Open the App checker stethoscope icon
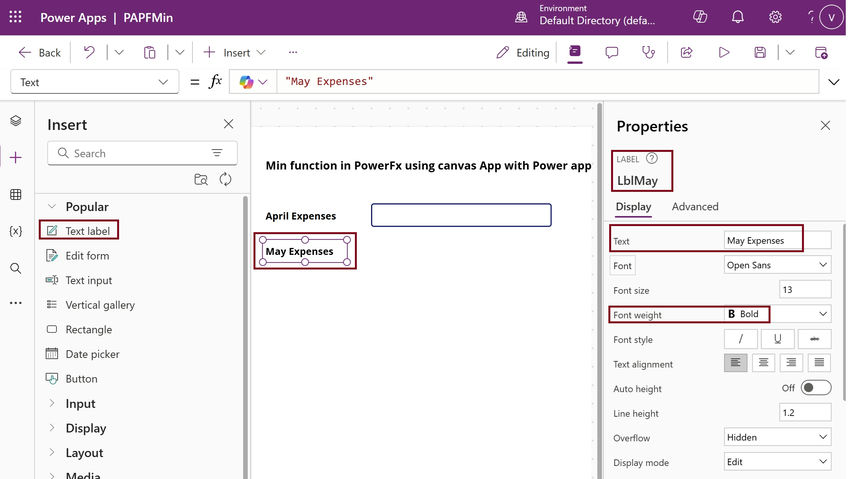The image size is (850, 479). (648, 53)
